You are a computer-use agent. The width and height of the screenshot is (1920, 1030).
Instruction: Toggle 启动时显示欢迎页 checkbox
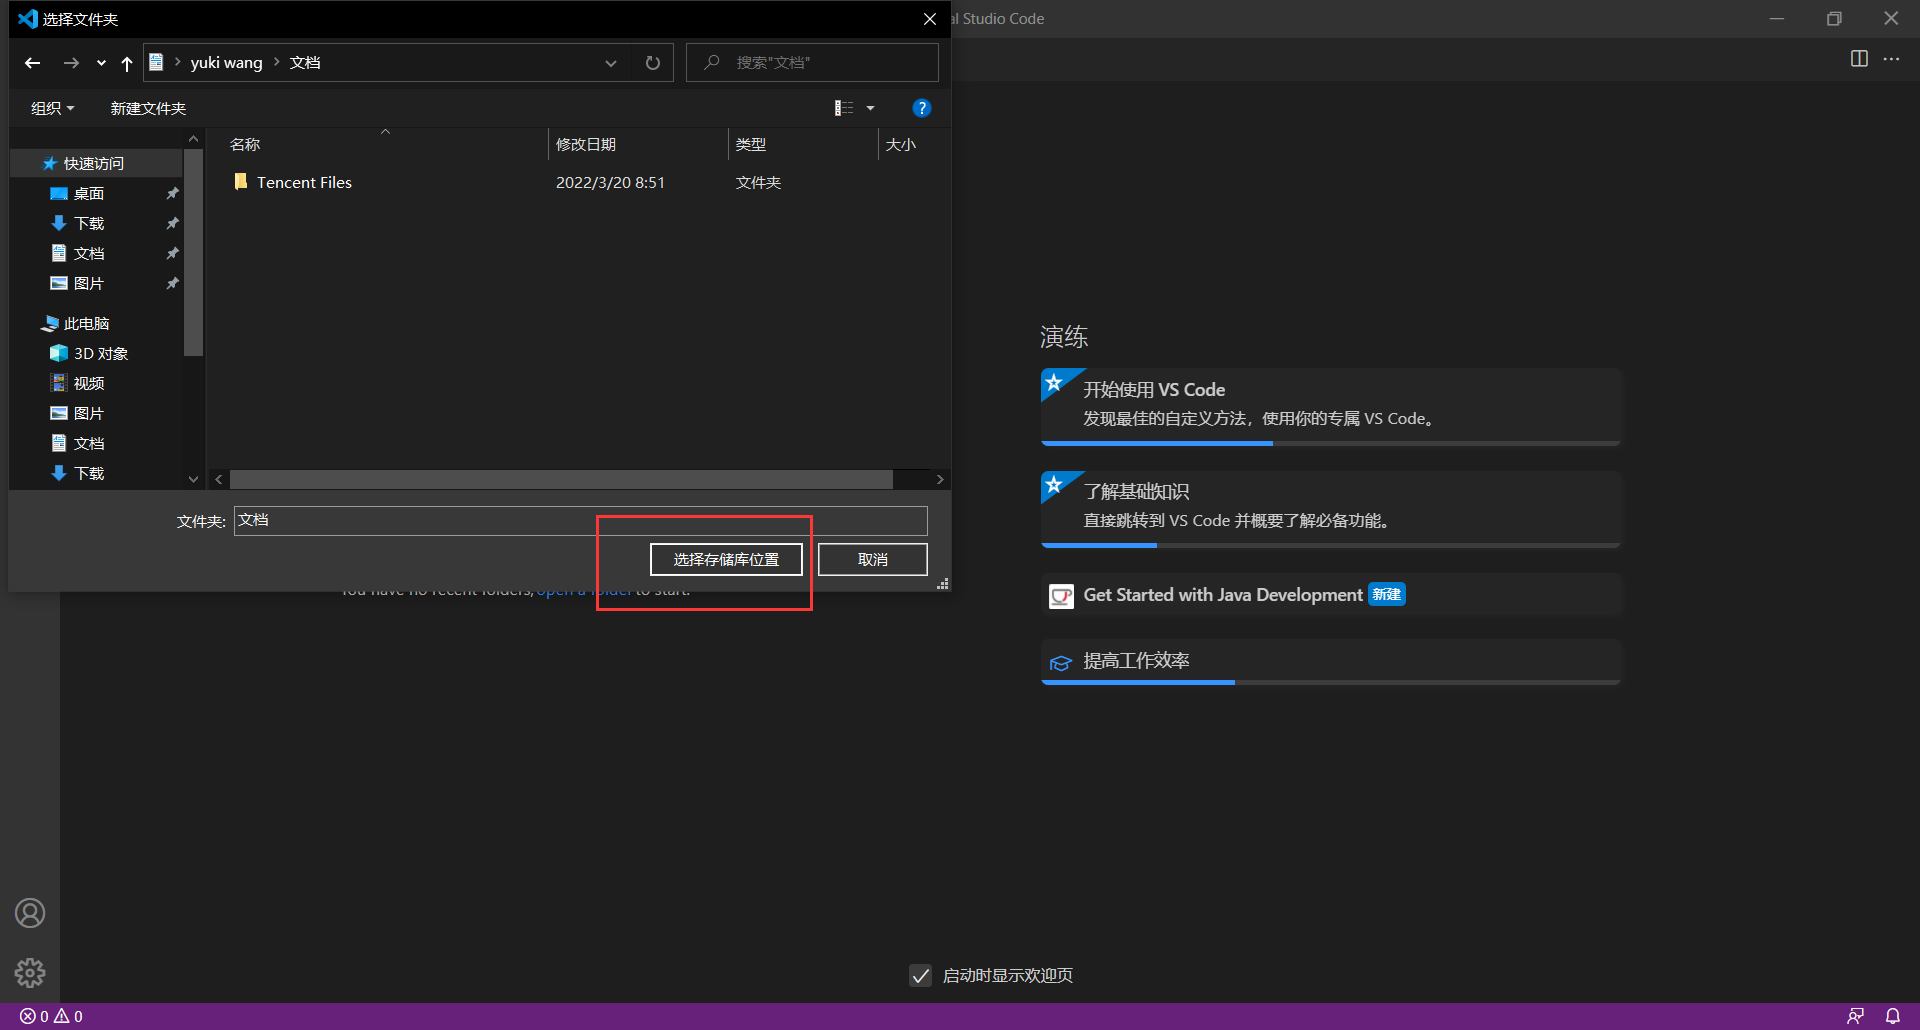[x=921, y=975]
